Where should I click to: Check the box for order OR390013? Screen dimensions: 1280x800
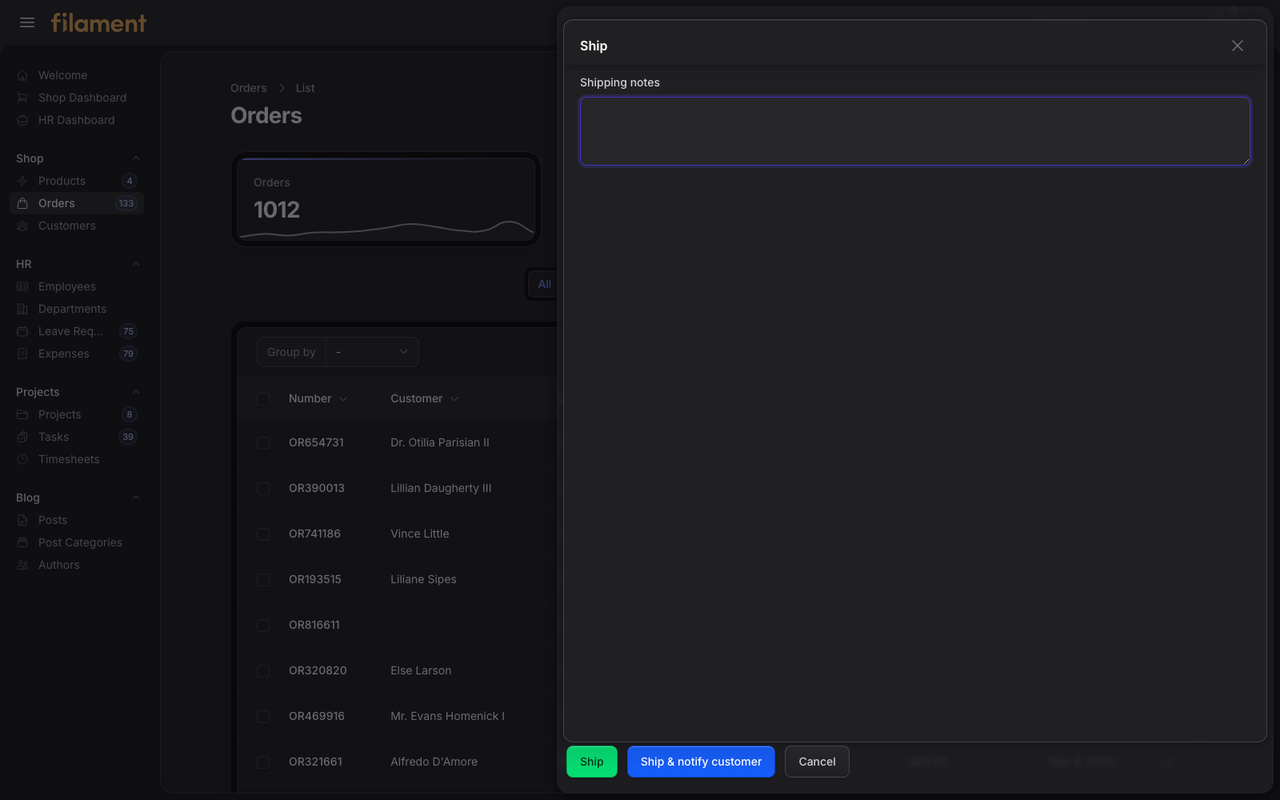[263, 489]
